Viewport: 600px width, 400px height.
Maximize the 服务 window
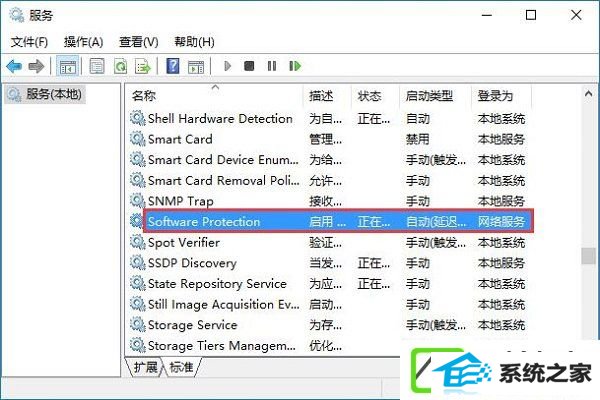point(531,15)
